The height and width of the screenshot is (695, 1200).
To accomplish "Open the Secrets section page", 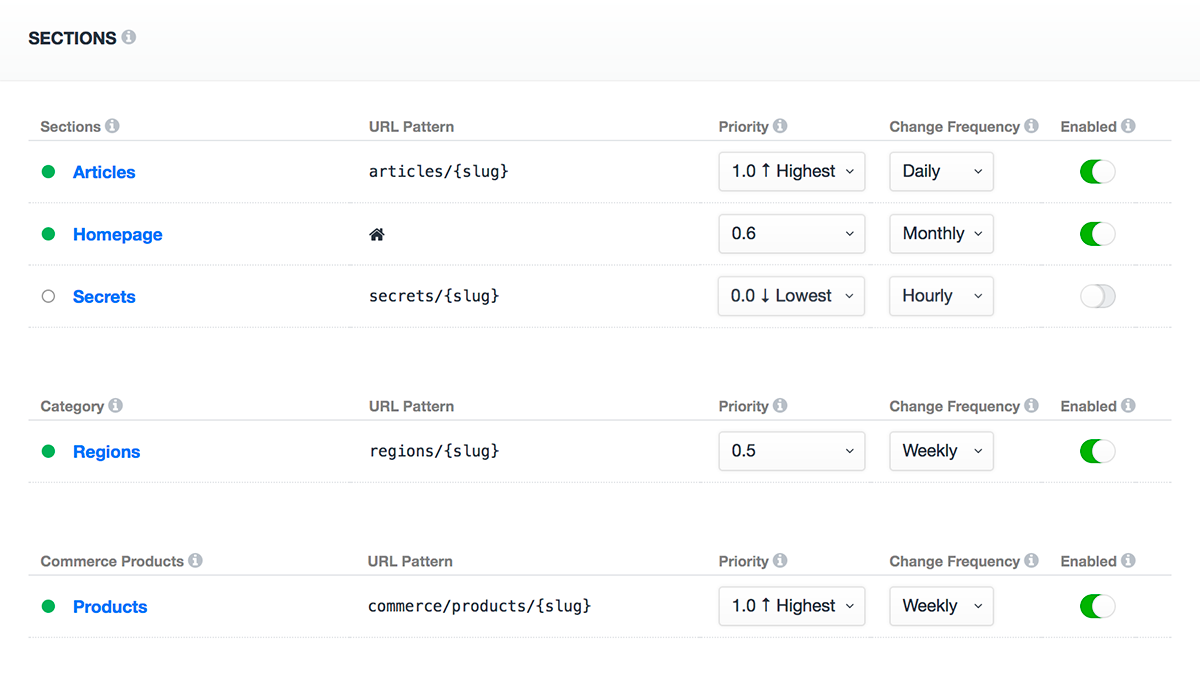I will (x=104, y=296).
